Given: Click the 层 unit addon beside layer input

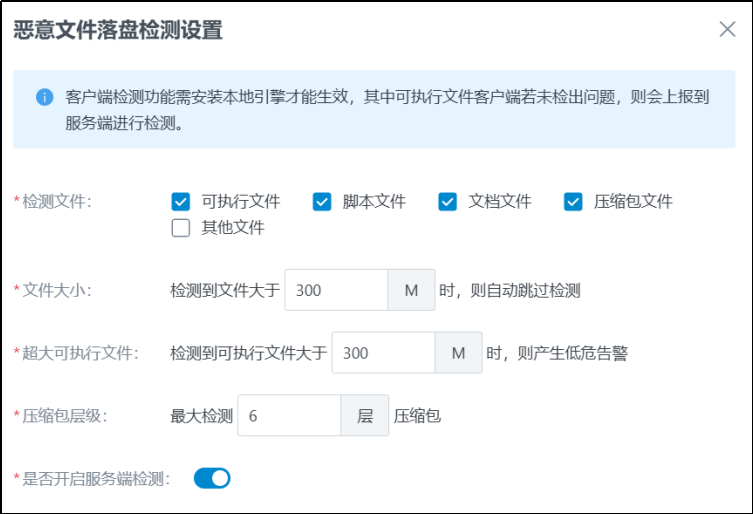Looking at the screenshot, I should click(364, 415).
